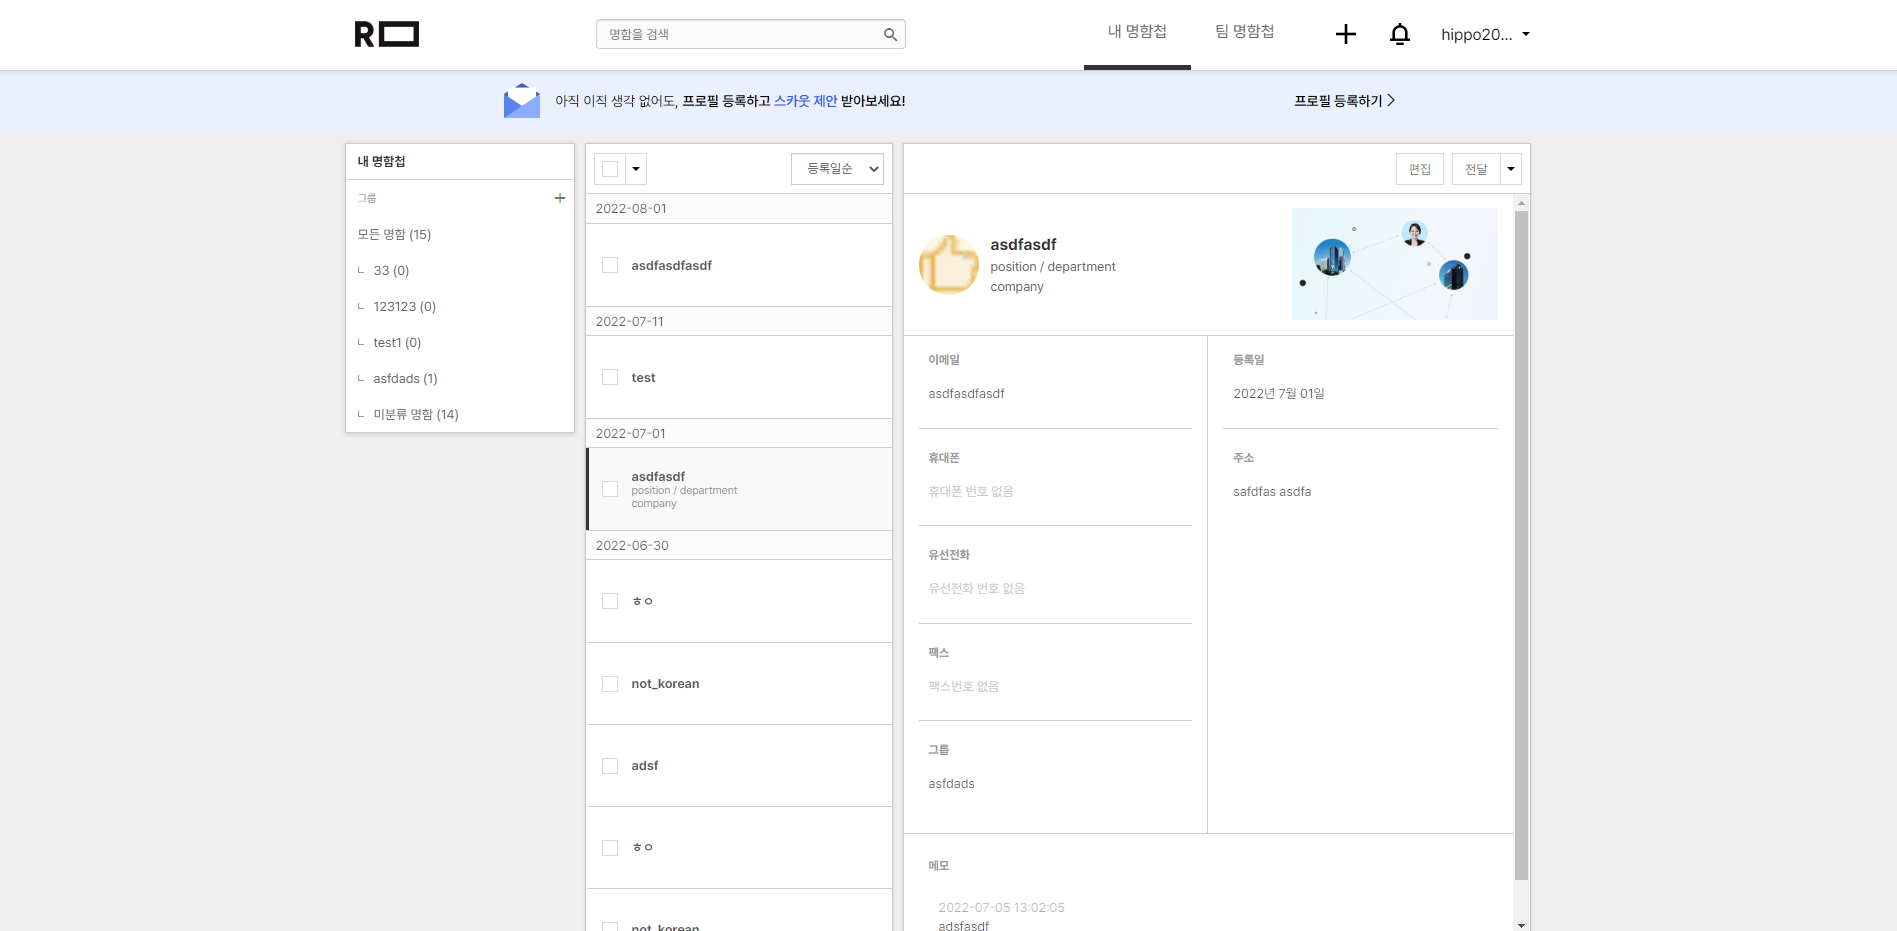The width and height of the screenshot is (1897, 931).
Task: Click the 편집 button
Action: (x=1420, y=169)
